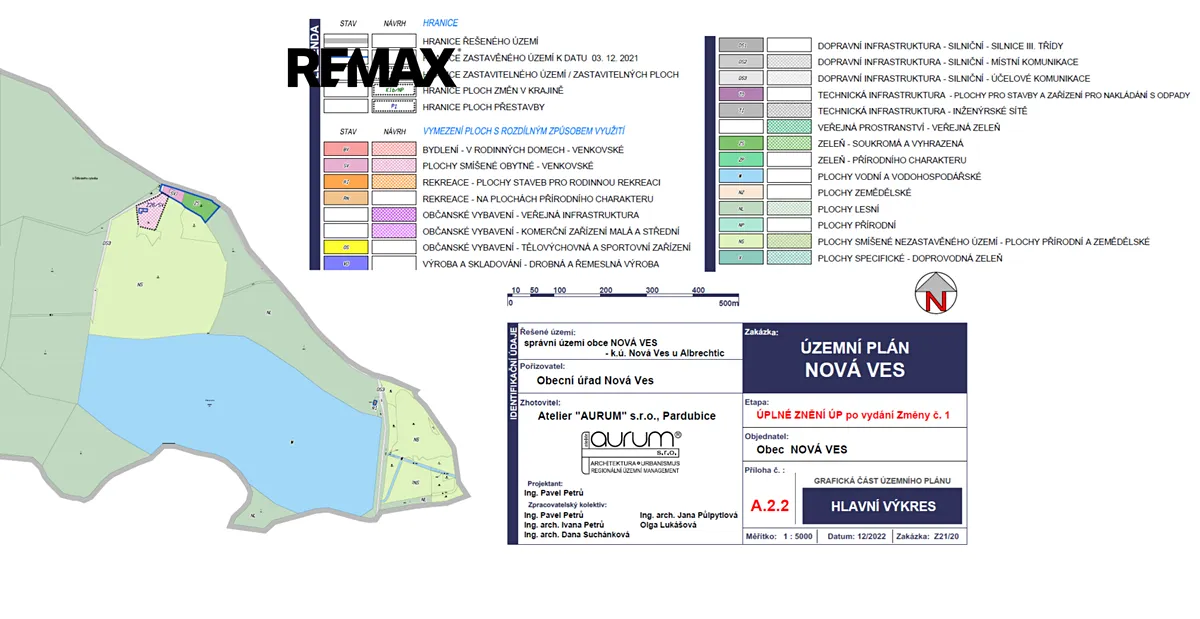Click the PLOCHY PŘÍRODNÍ legend label
Image resolution: width=1200 pixels, height=619 pixels.
[x=857, y=225]
